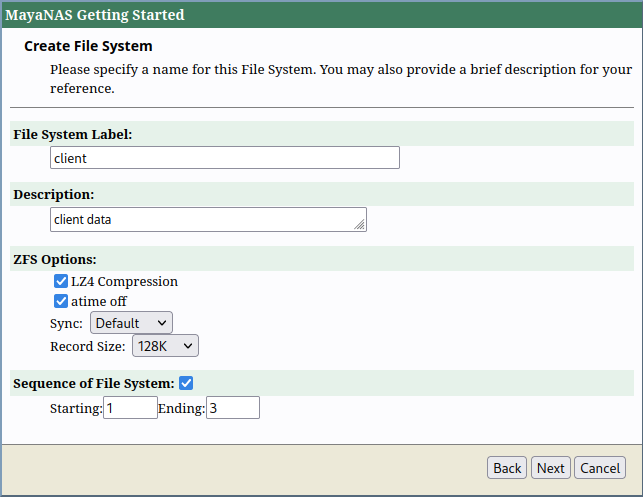Disable the Sequence of File System checkbox
This screenshot has width=643, height=497.
tap(186, 383)
